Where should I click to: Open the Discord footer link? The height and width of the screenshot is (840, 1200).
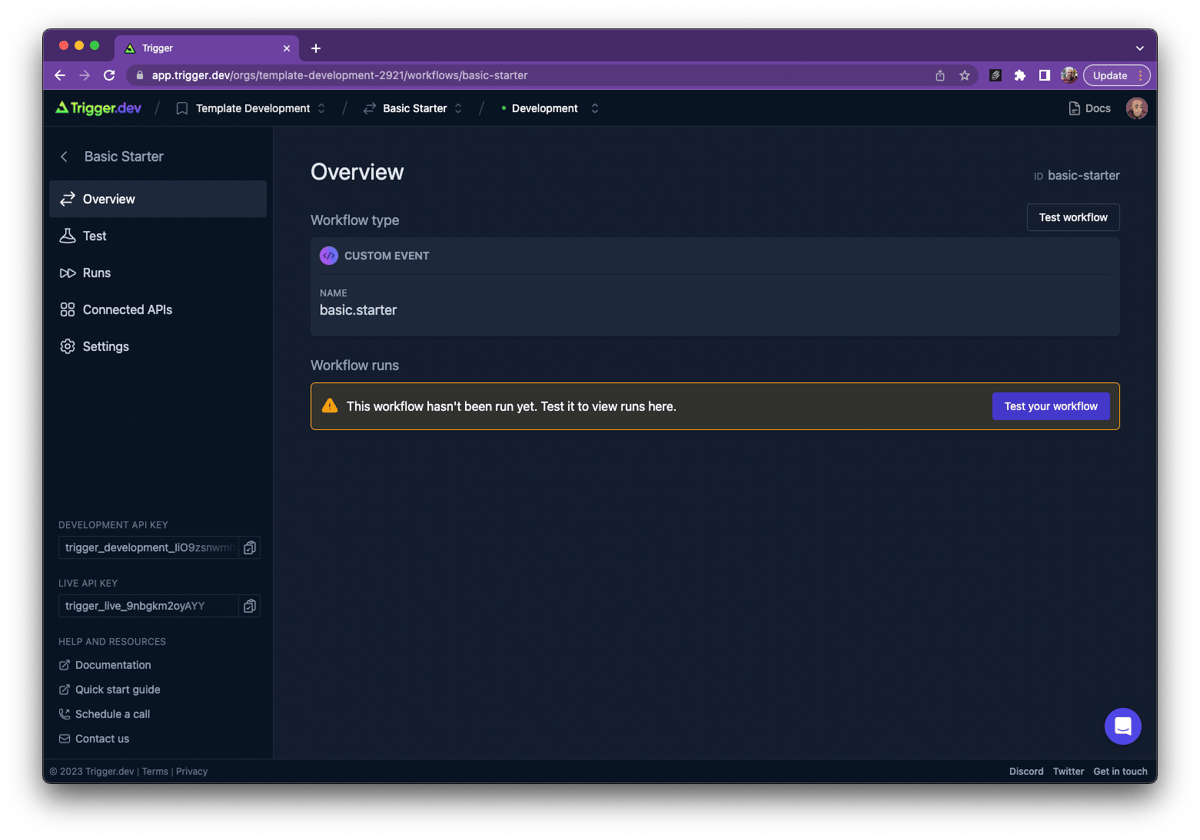(1026, 772)
